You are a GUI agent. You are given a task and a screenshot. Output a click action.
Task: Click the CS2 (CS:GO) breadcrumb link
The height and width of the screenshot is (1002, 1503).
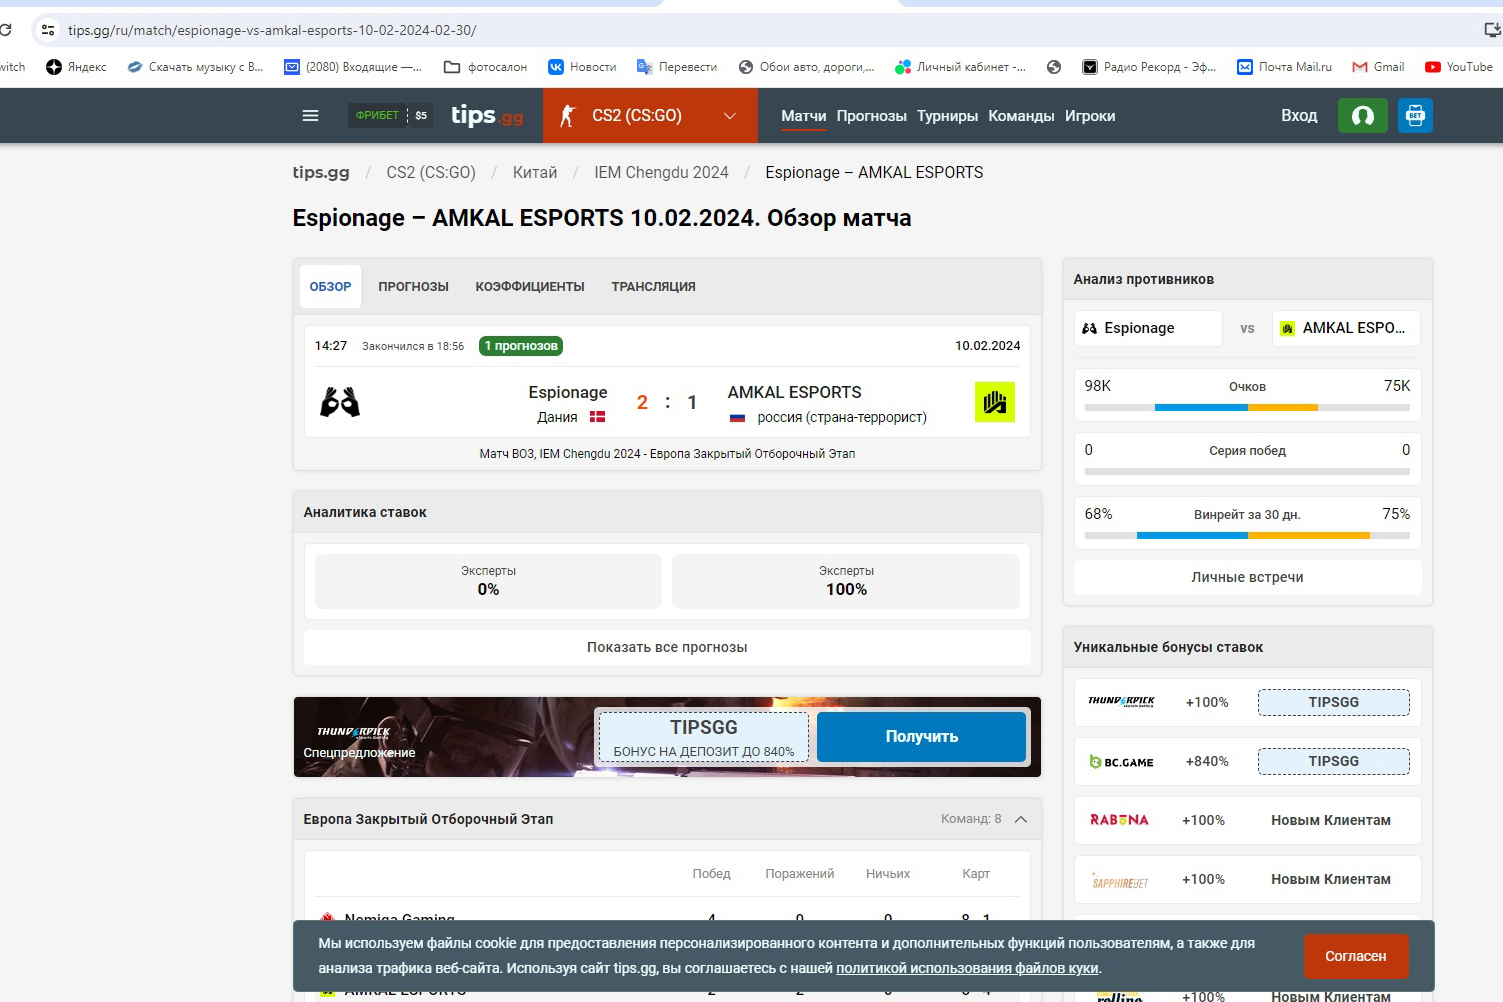click(x=431, y=172)
